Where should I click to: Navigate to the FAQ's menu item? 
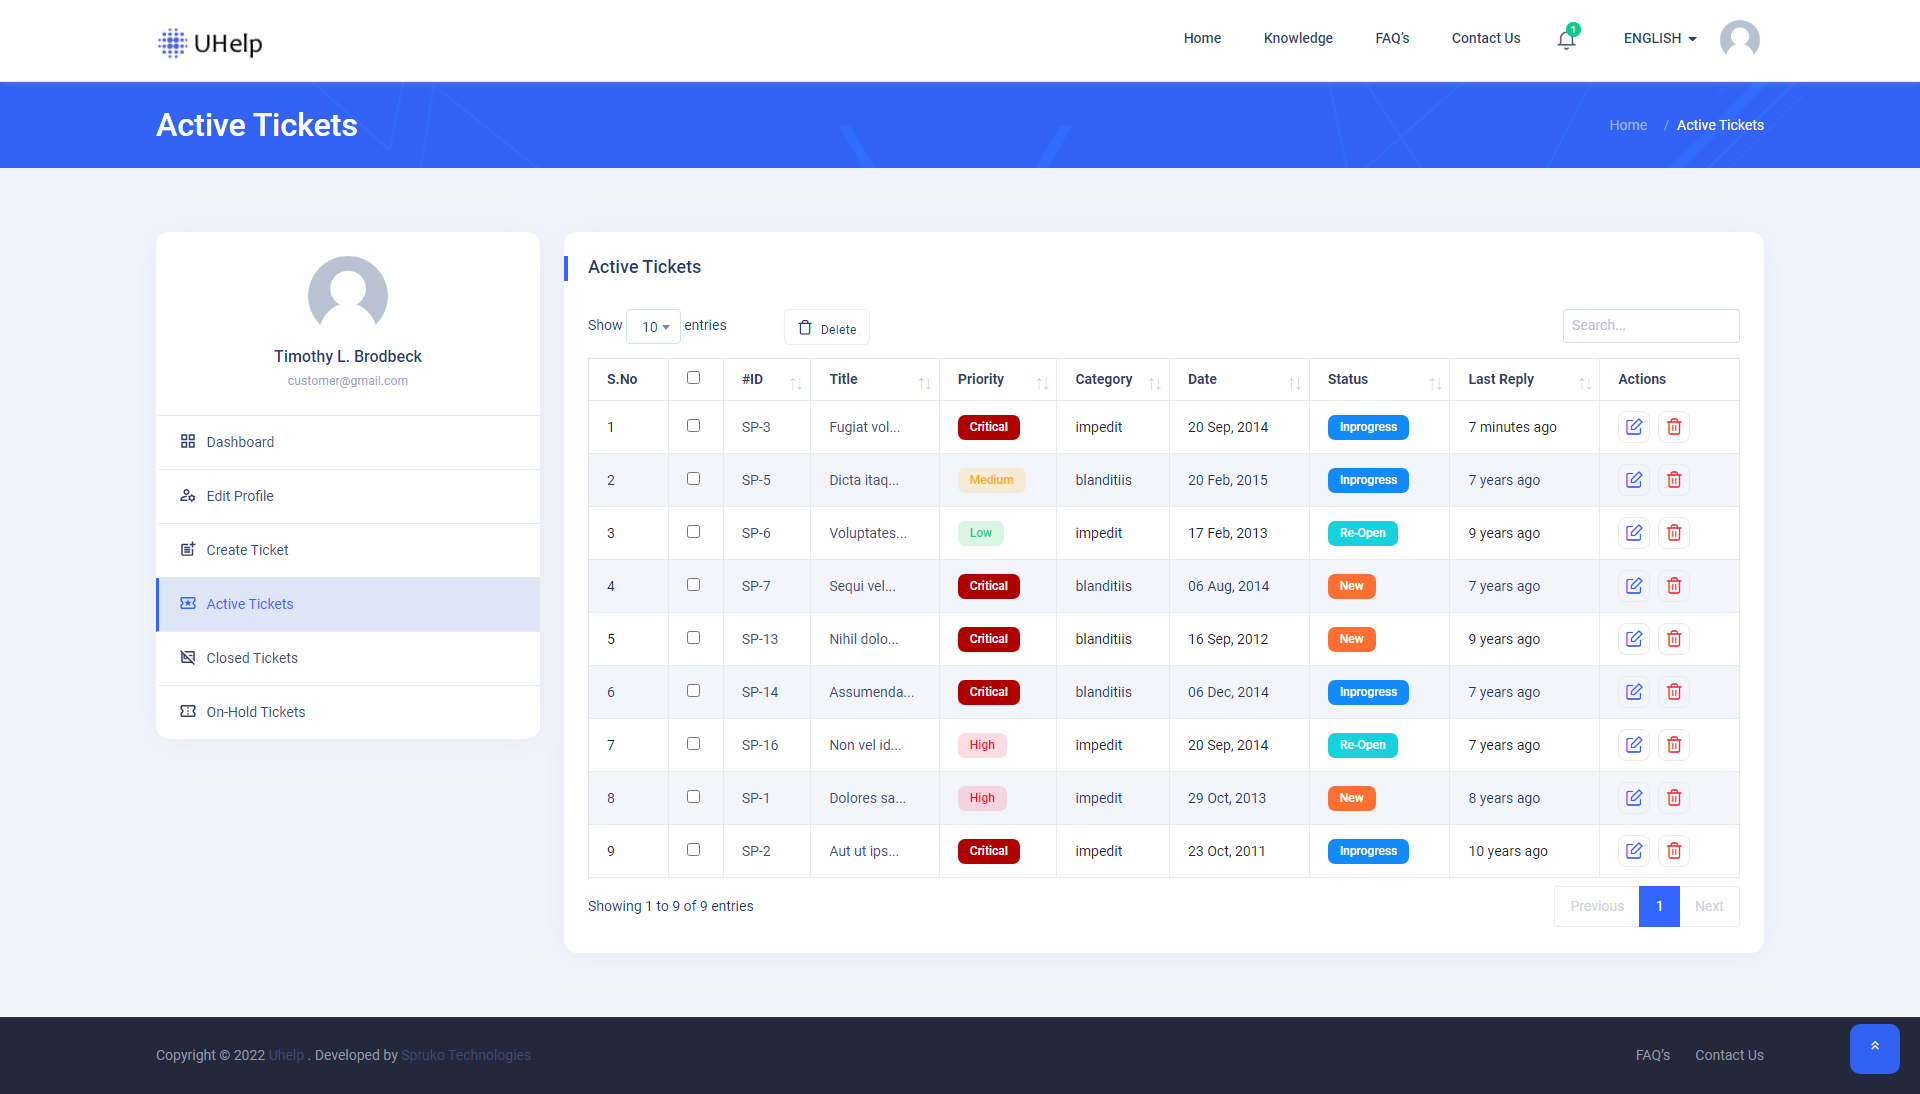pyautogui.click(x=1391, y=38)
